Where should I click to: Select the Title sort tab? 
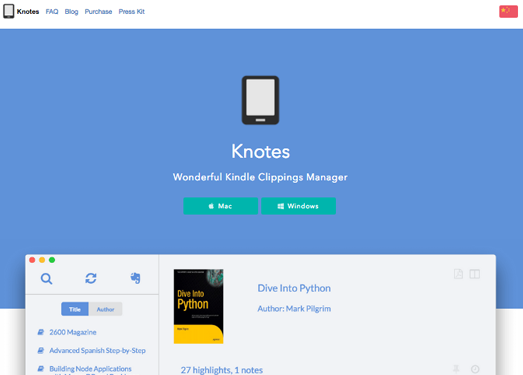(75, 309)
